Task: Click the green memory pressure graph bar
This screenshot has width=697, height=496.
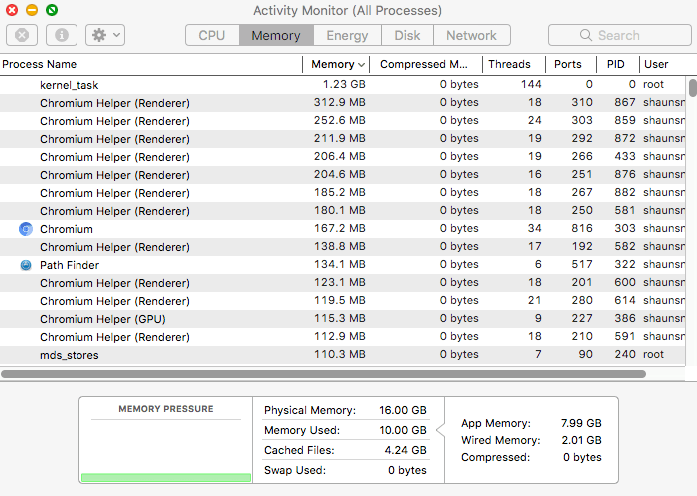Action: click(166, 478)
